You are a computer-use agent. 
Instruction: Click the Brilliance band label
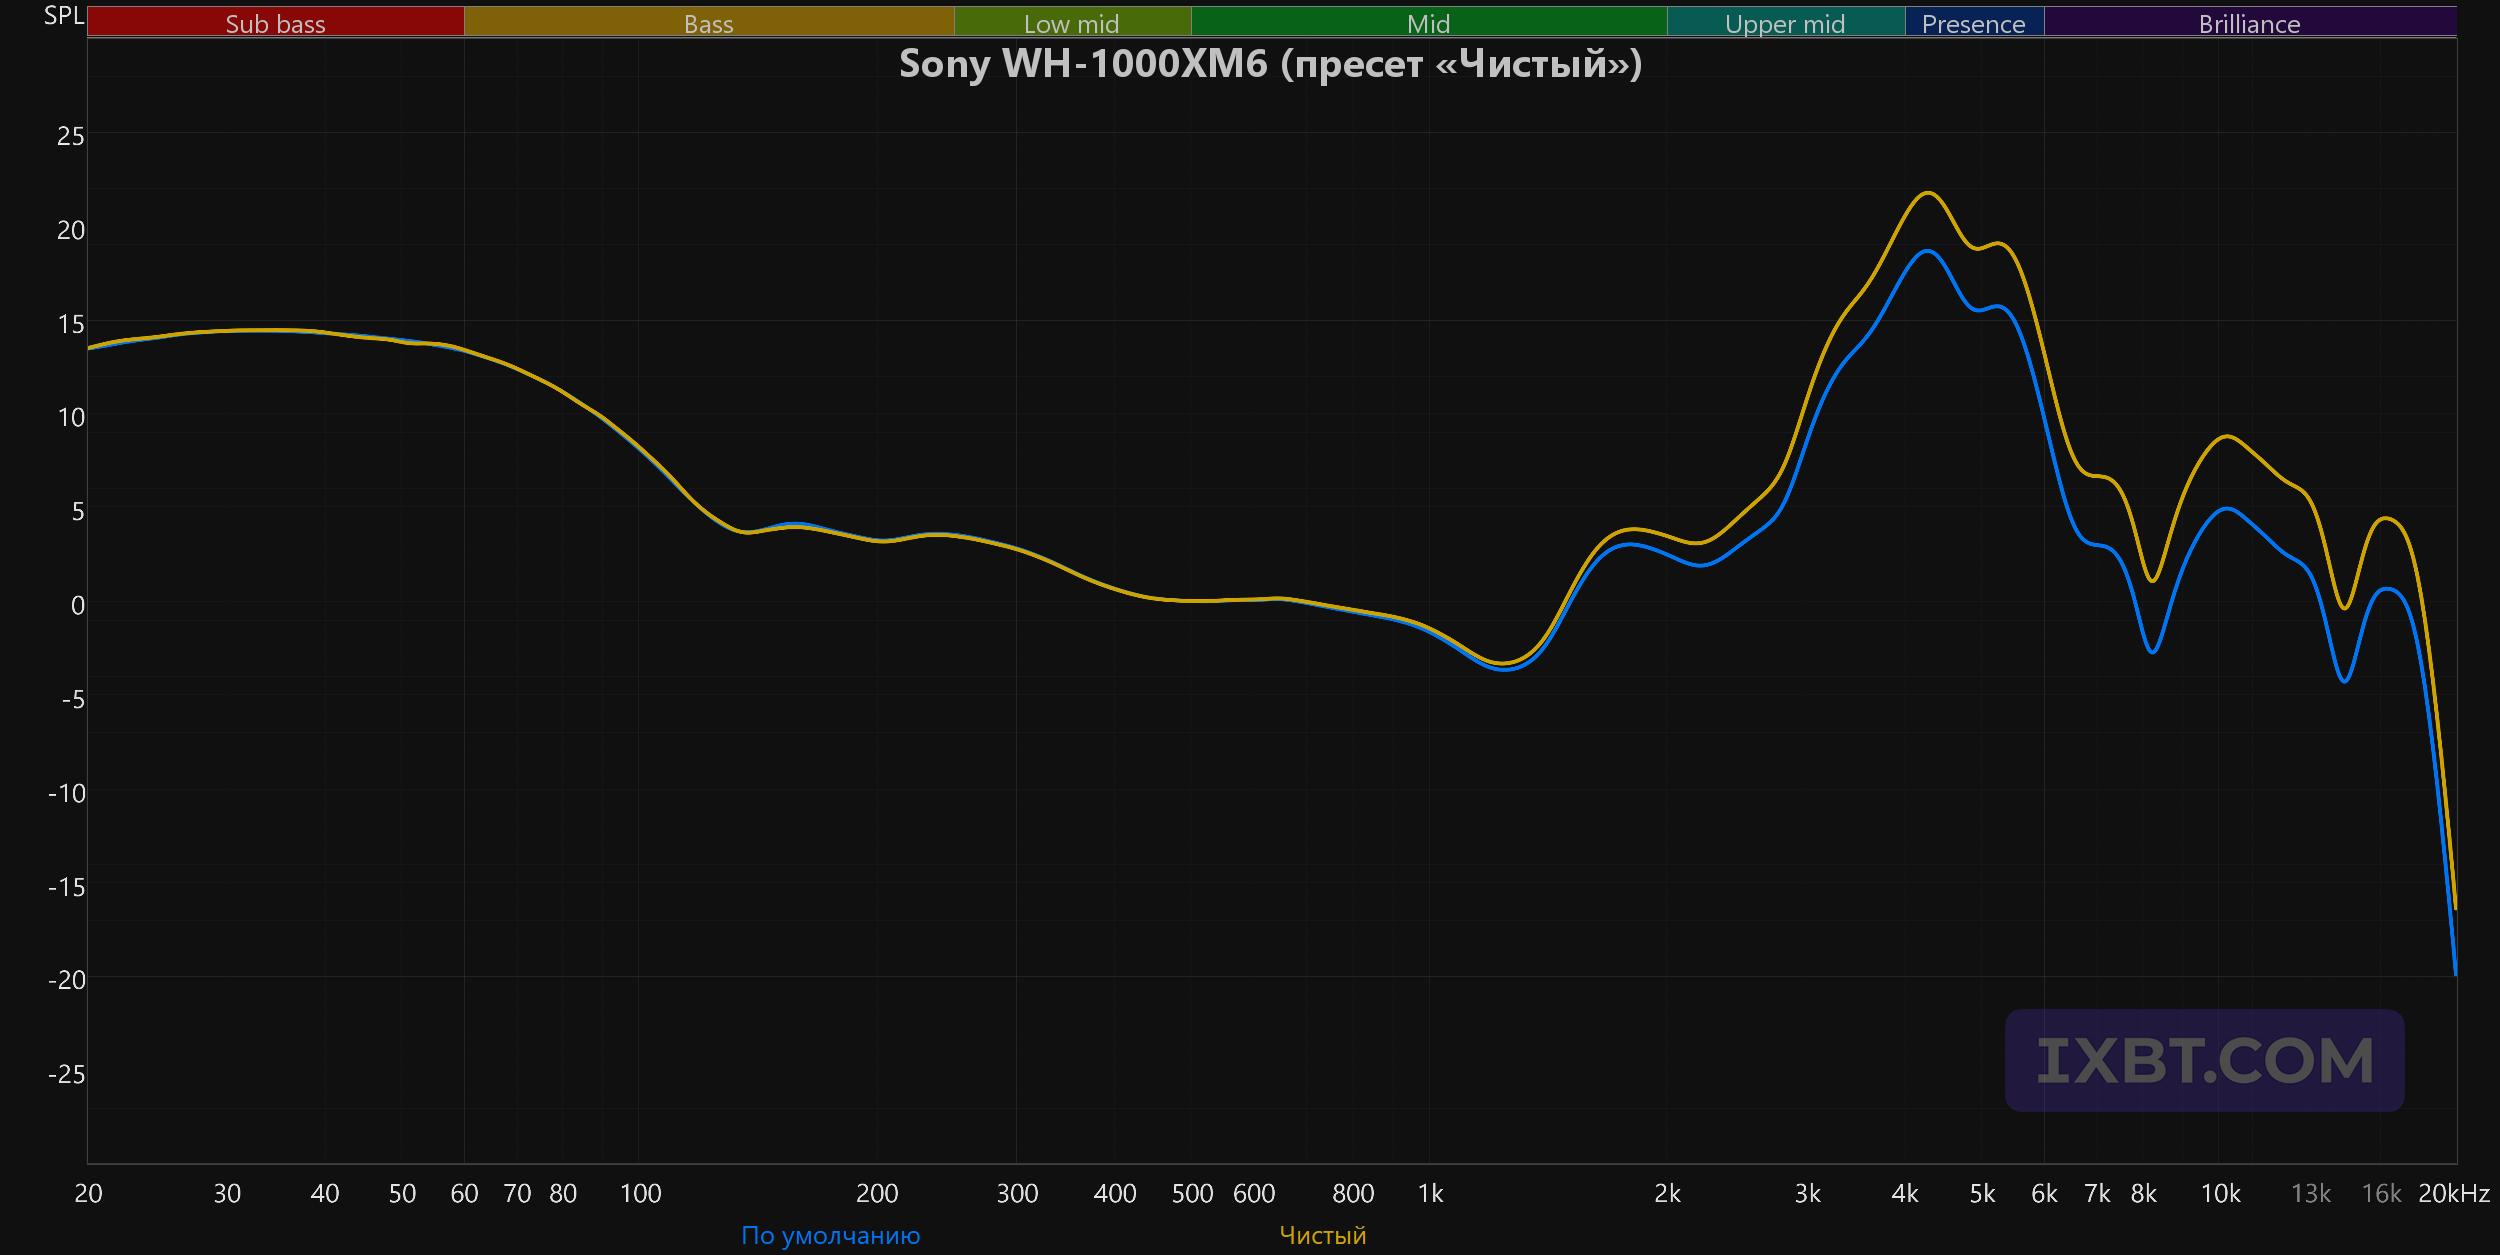[2250, 23]
